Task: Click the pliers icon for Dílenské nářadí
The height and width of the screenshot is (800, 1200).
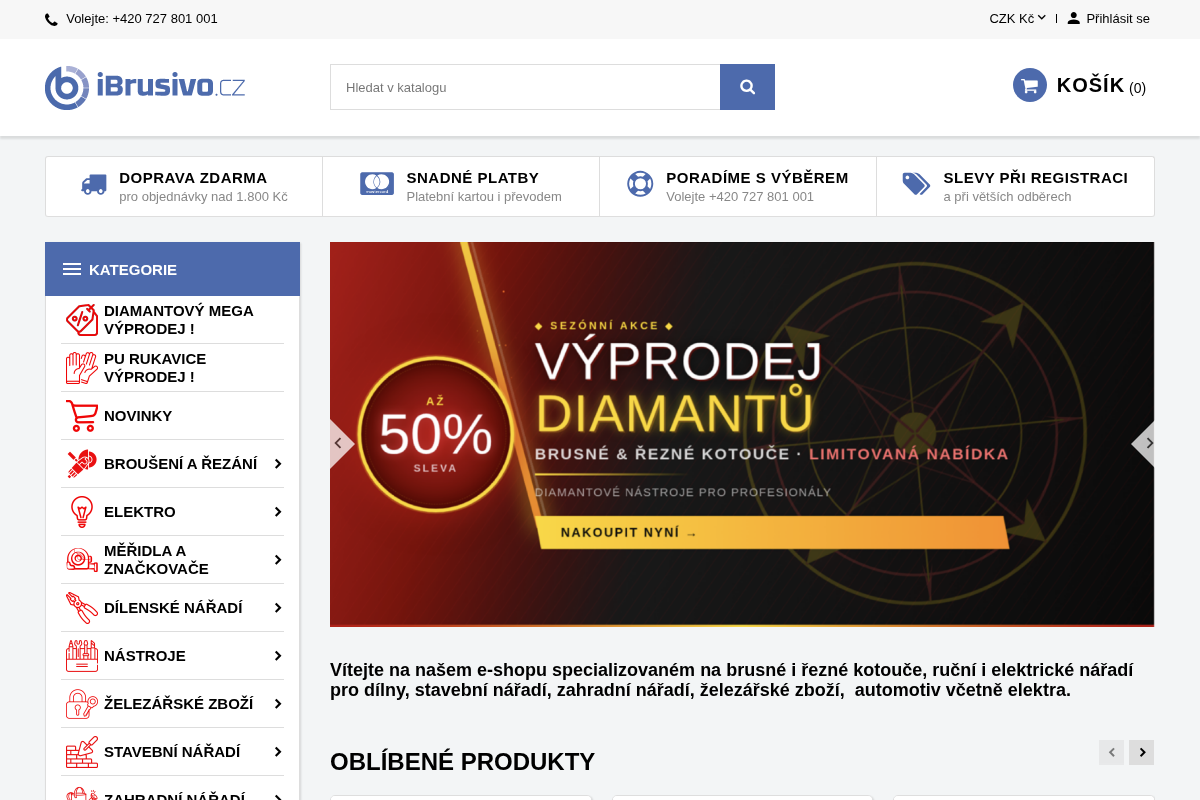Action: pyautogui.click(x=82, y=608)
